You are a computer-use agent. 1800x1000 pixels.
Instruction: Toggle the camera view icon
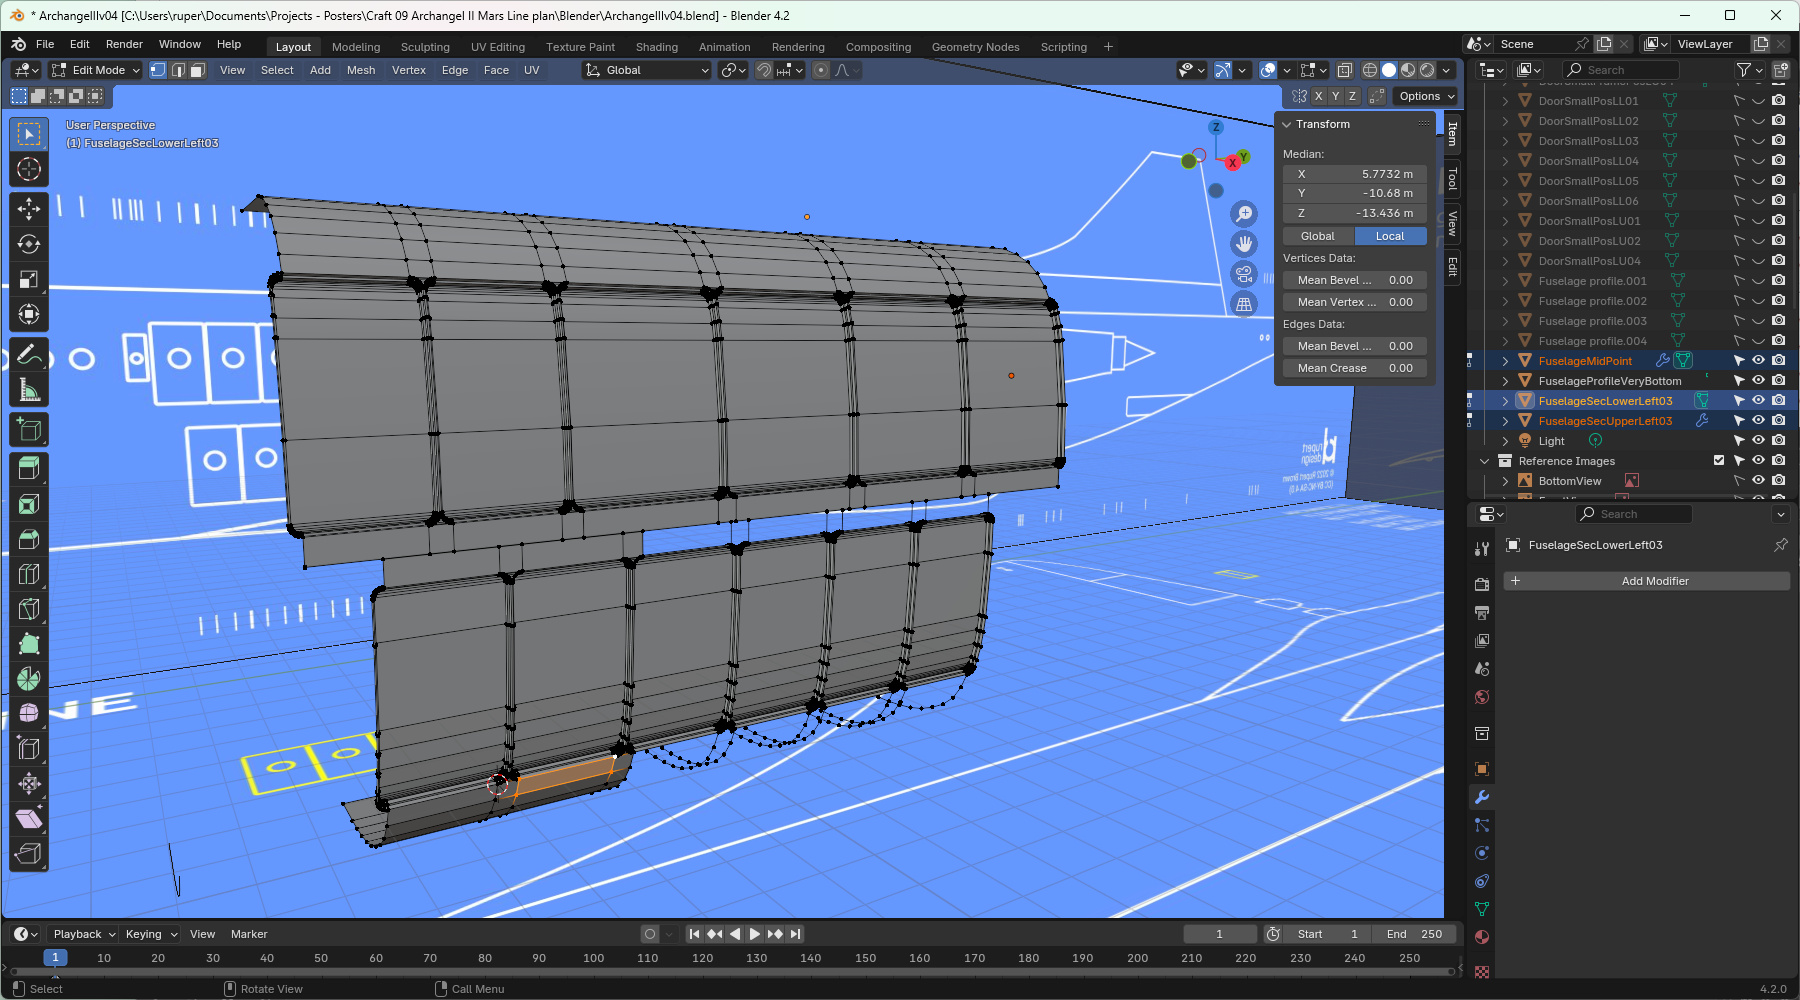point(1244,274)
